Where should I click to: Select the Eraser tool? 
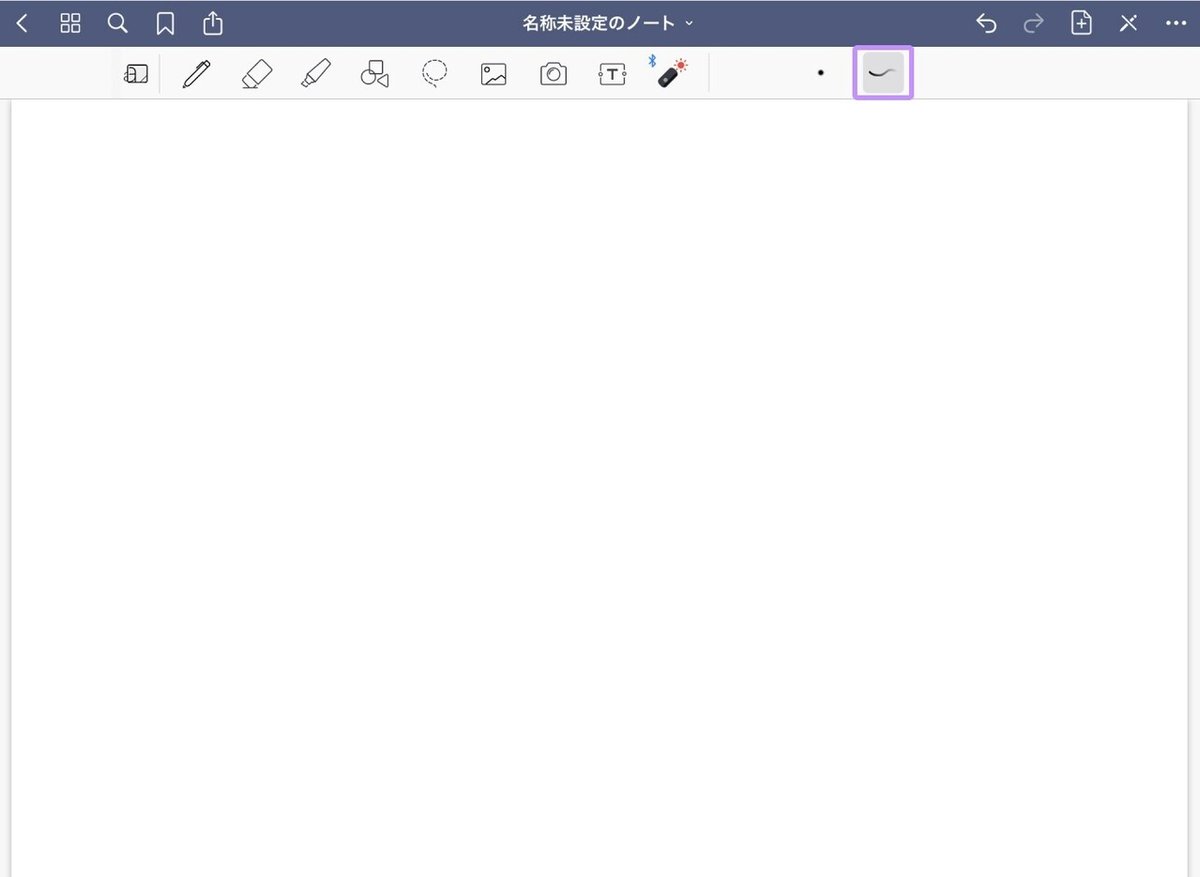(x=257, y=74)
